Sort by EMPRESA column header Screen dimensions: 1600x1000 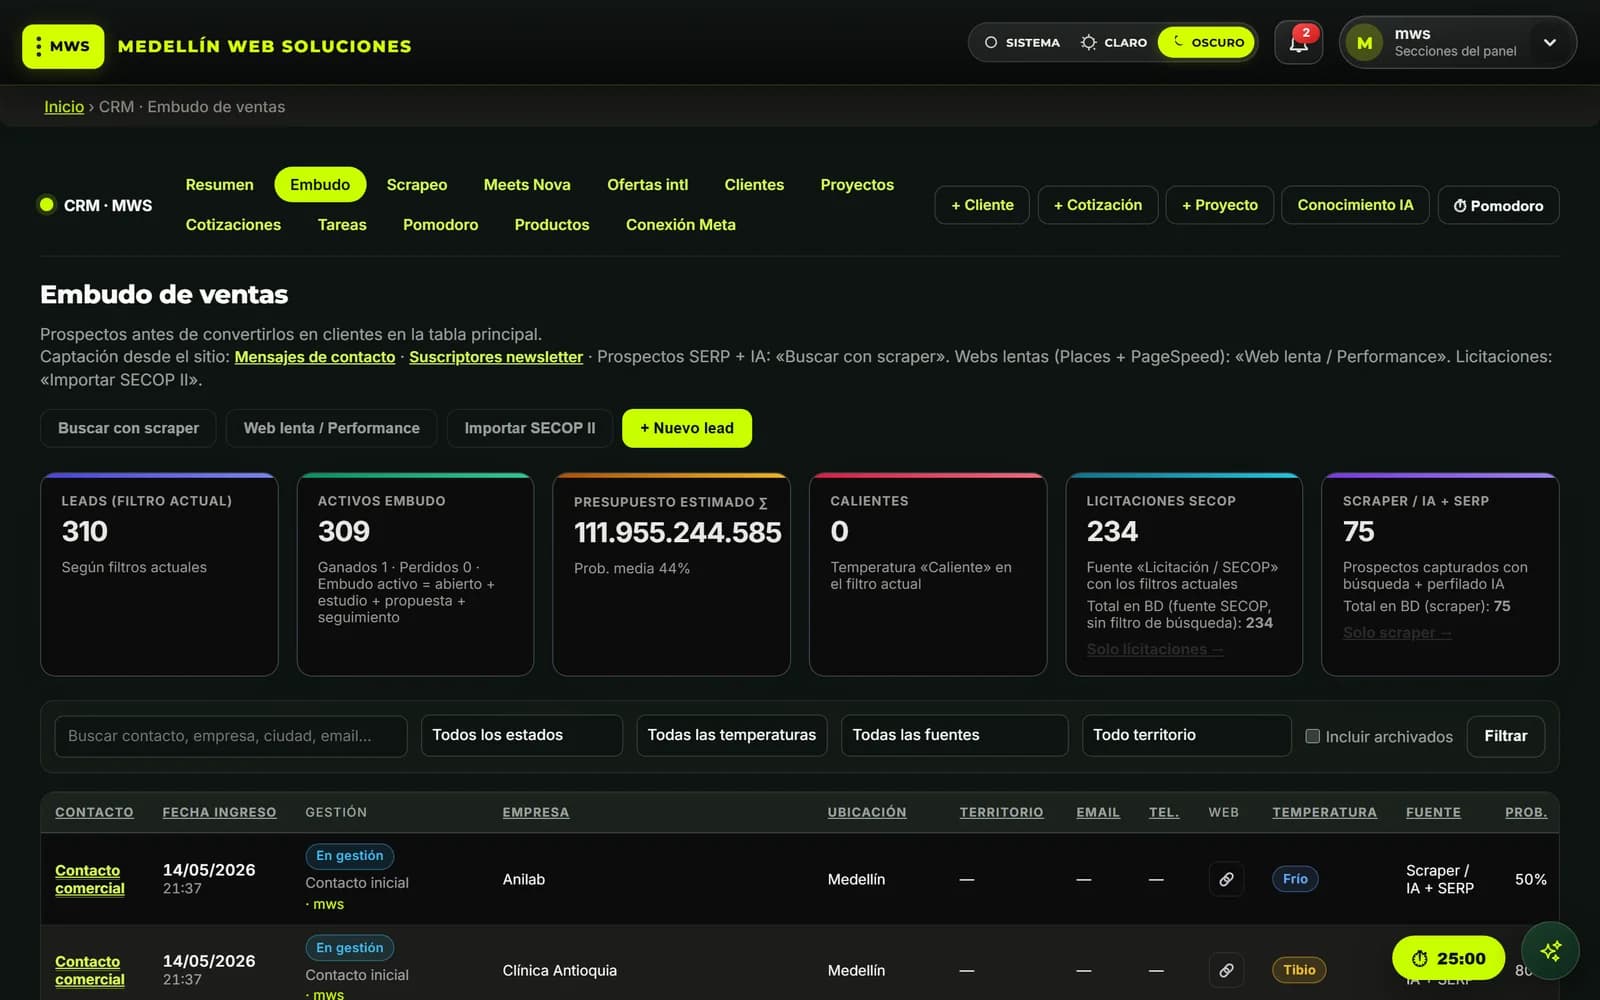[536, 812]
